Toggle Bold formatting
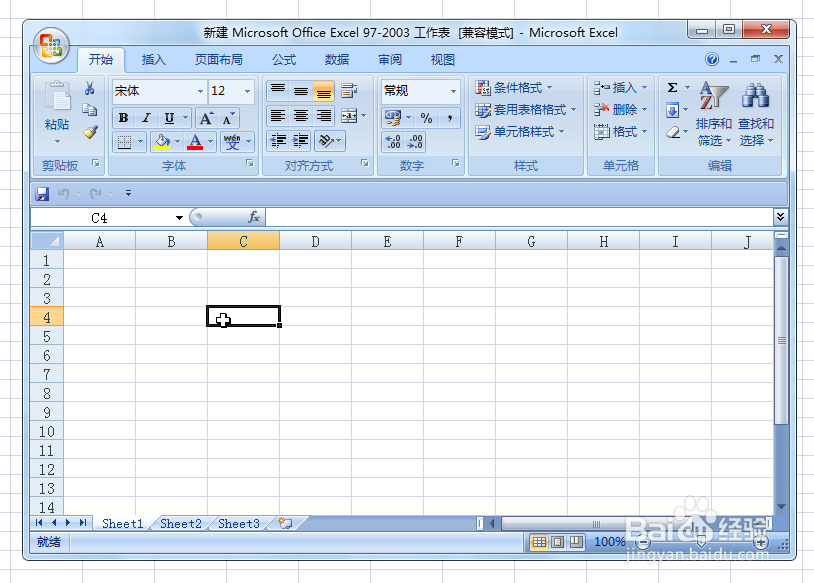The height and width of the screenshot is (583, 814). click(x=124, y=118)
